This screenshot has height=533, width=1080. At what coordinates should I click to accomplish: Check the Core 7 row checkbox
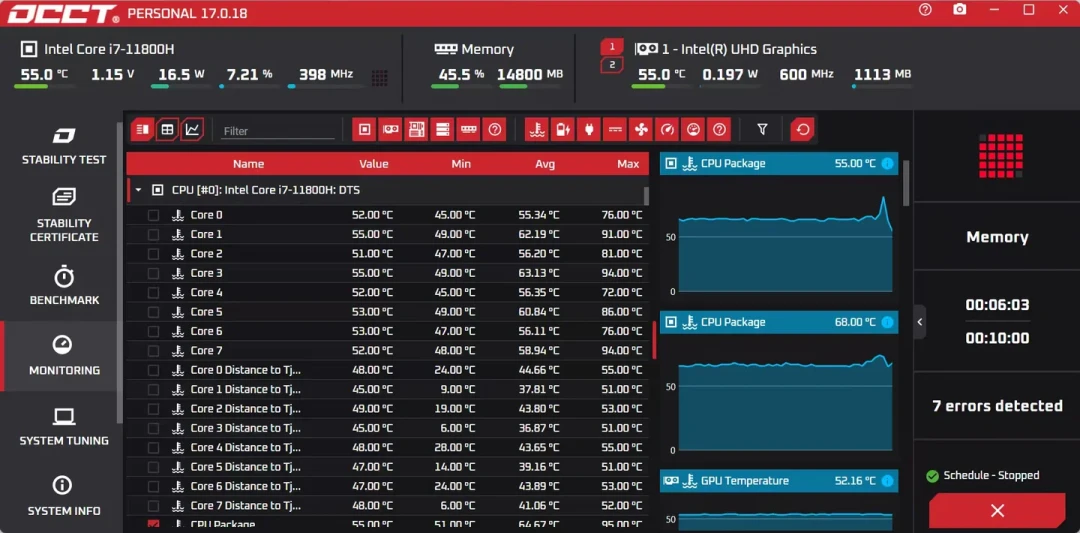pos(154,351)
